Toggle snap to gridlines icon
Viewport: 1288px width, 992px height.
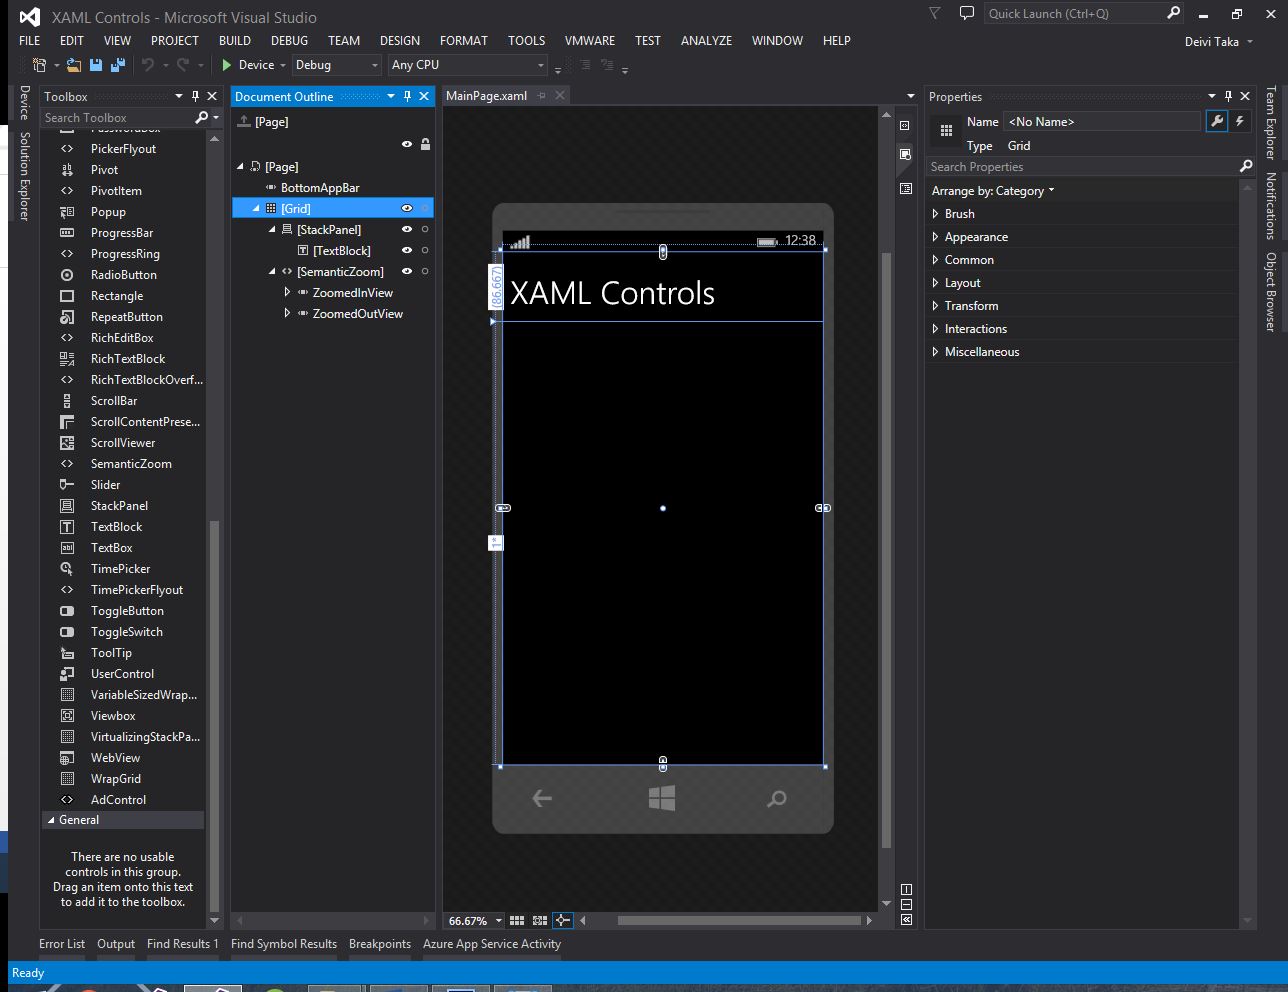pos(540,921)
